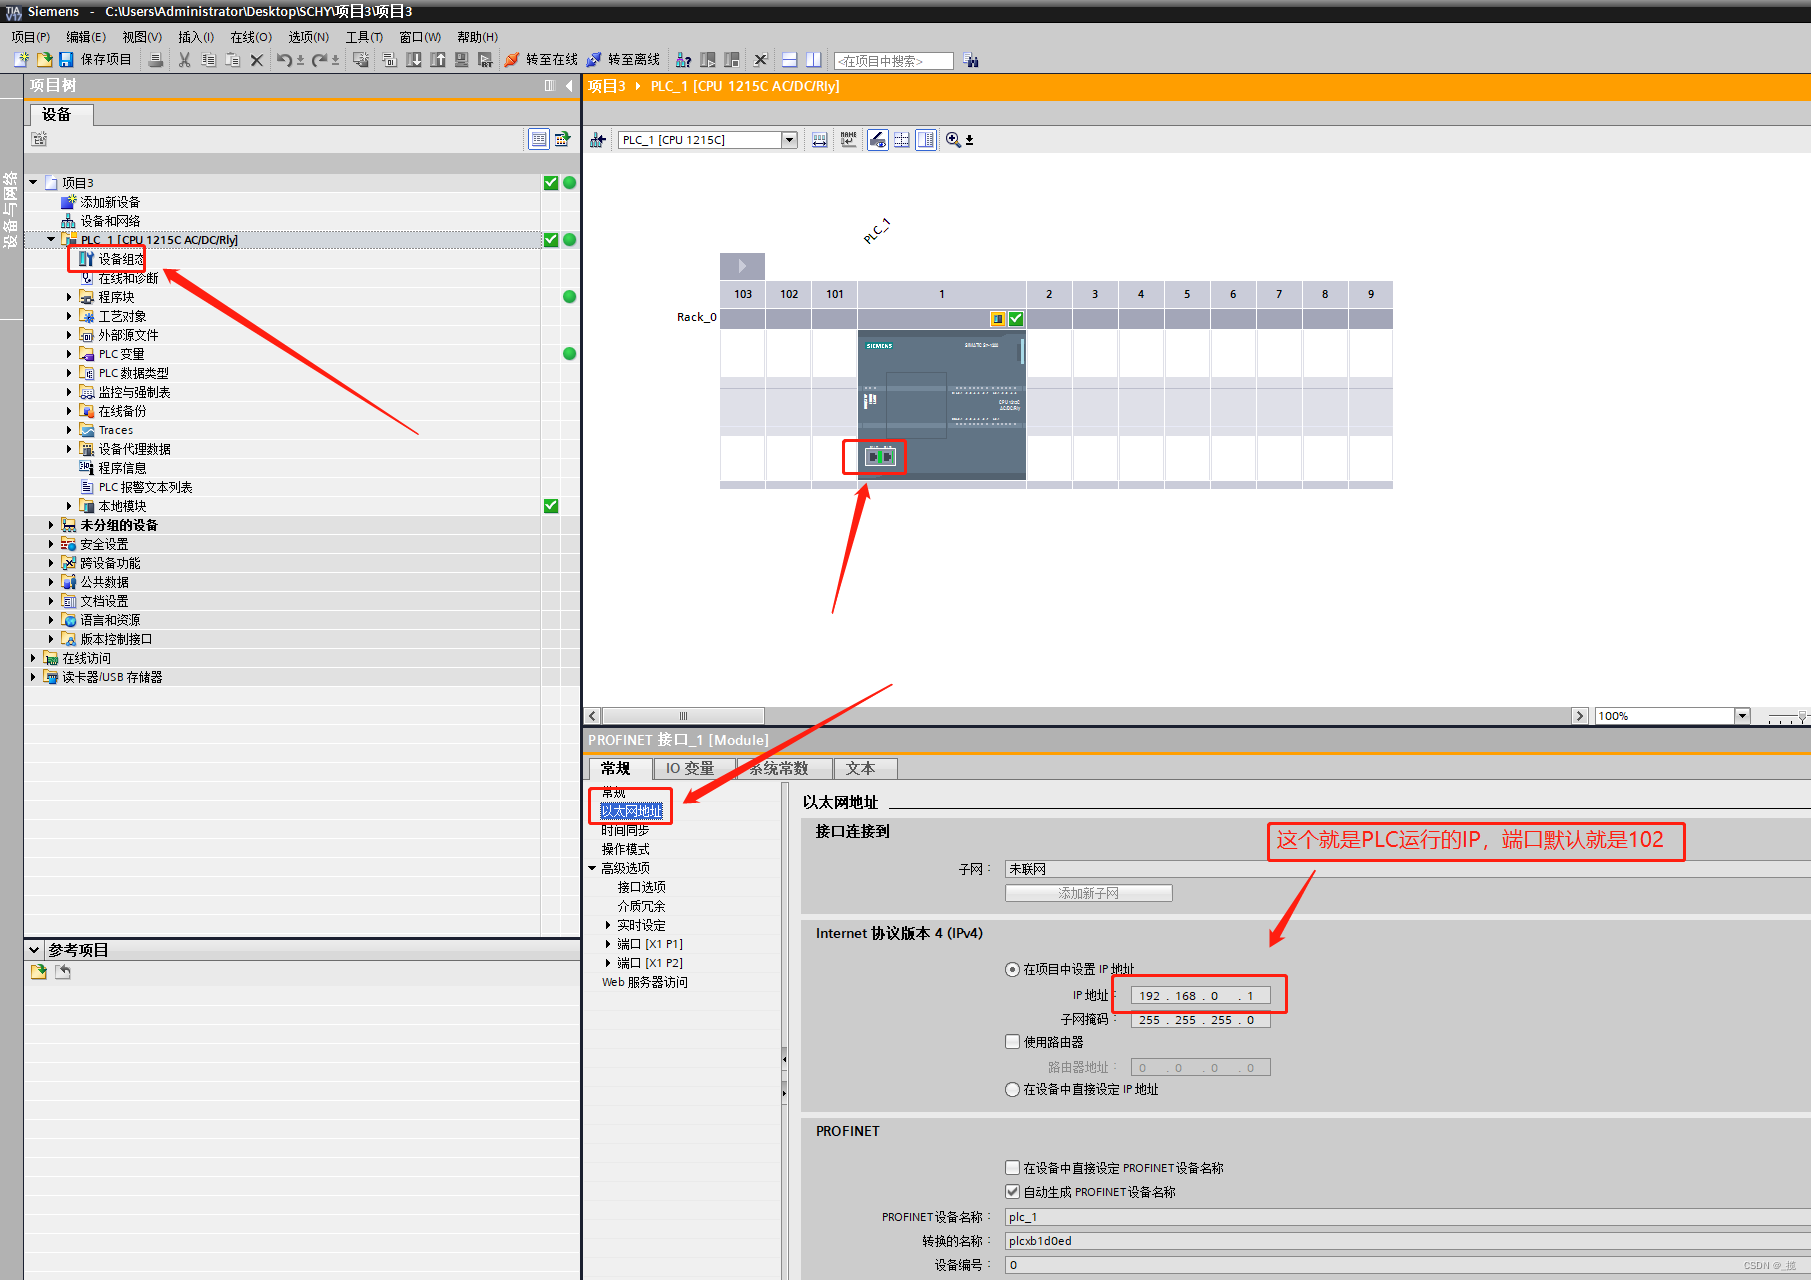The image size is (1811, 1280).
Task: Click the 添加新子网 button
Action: (x=1087, y=892)
